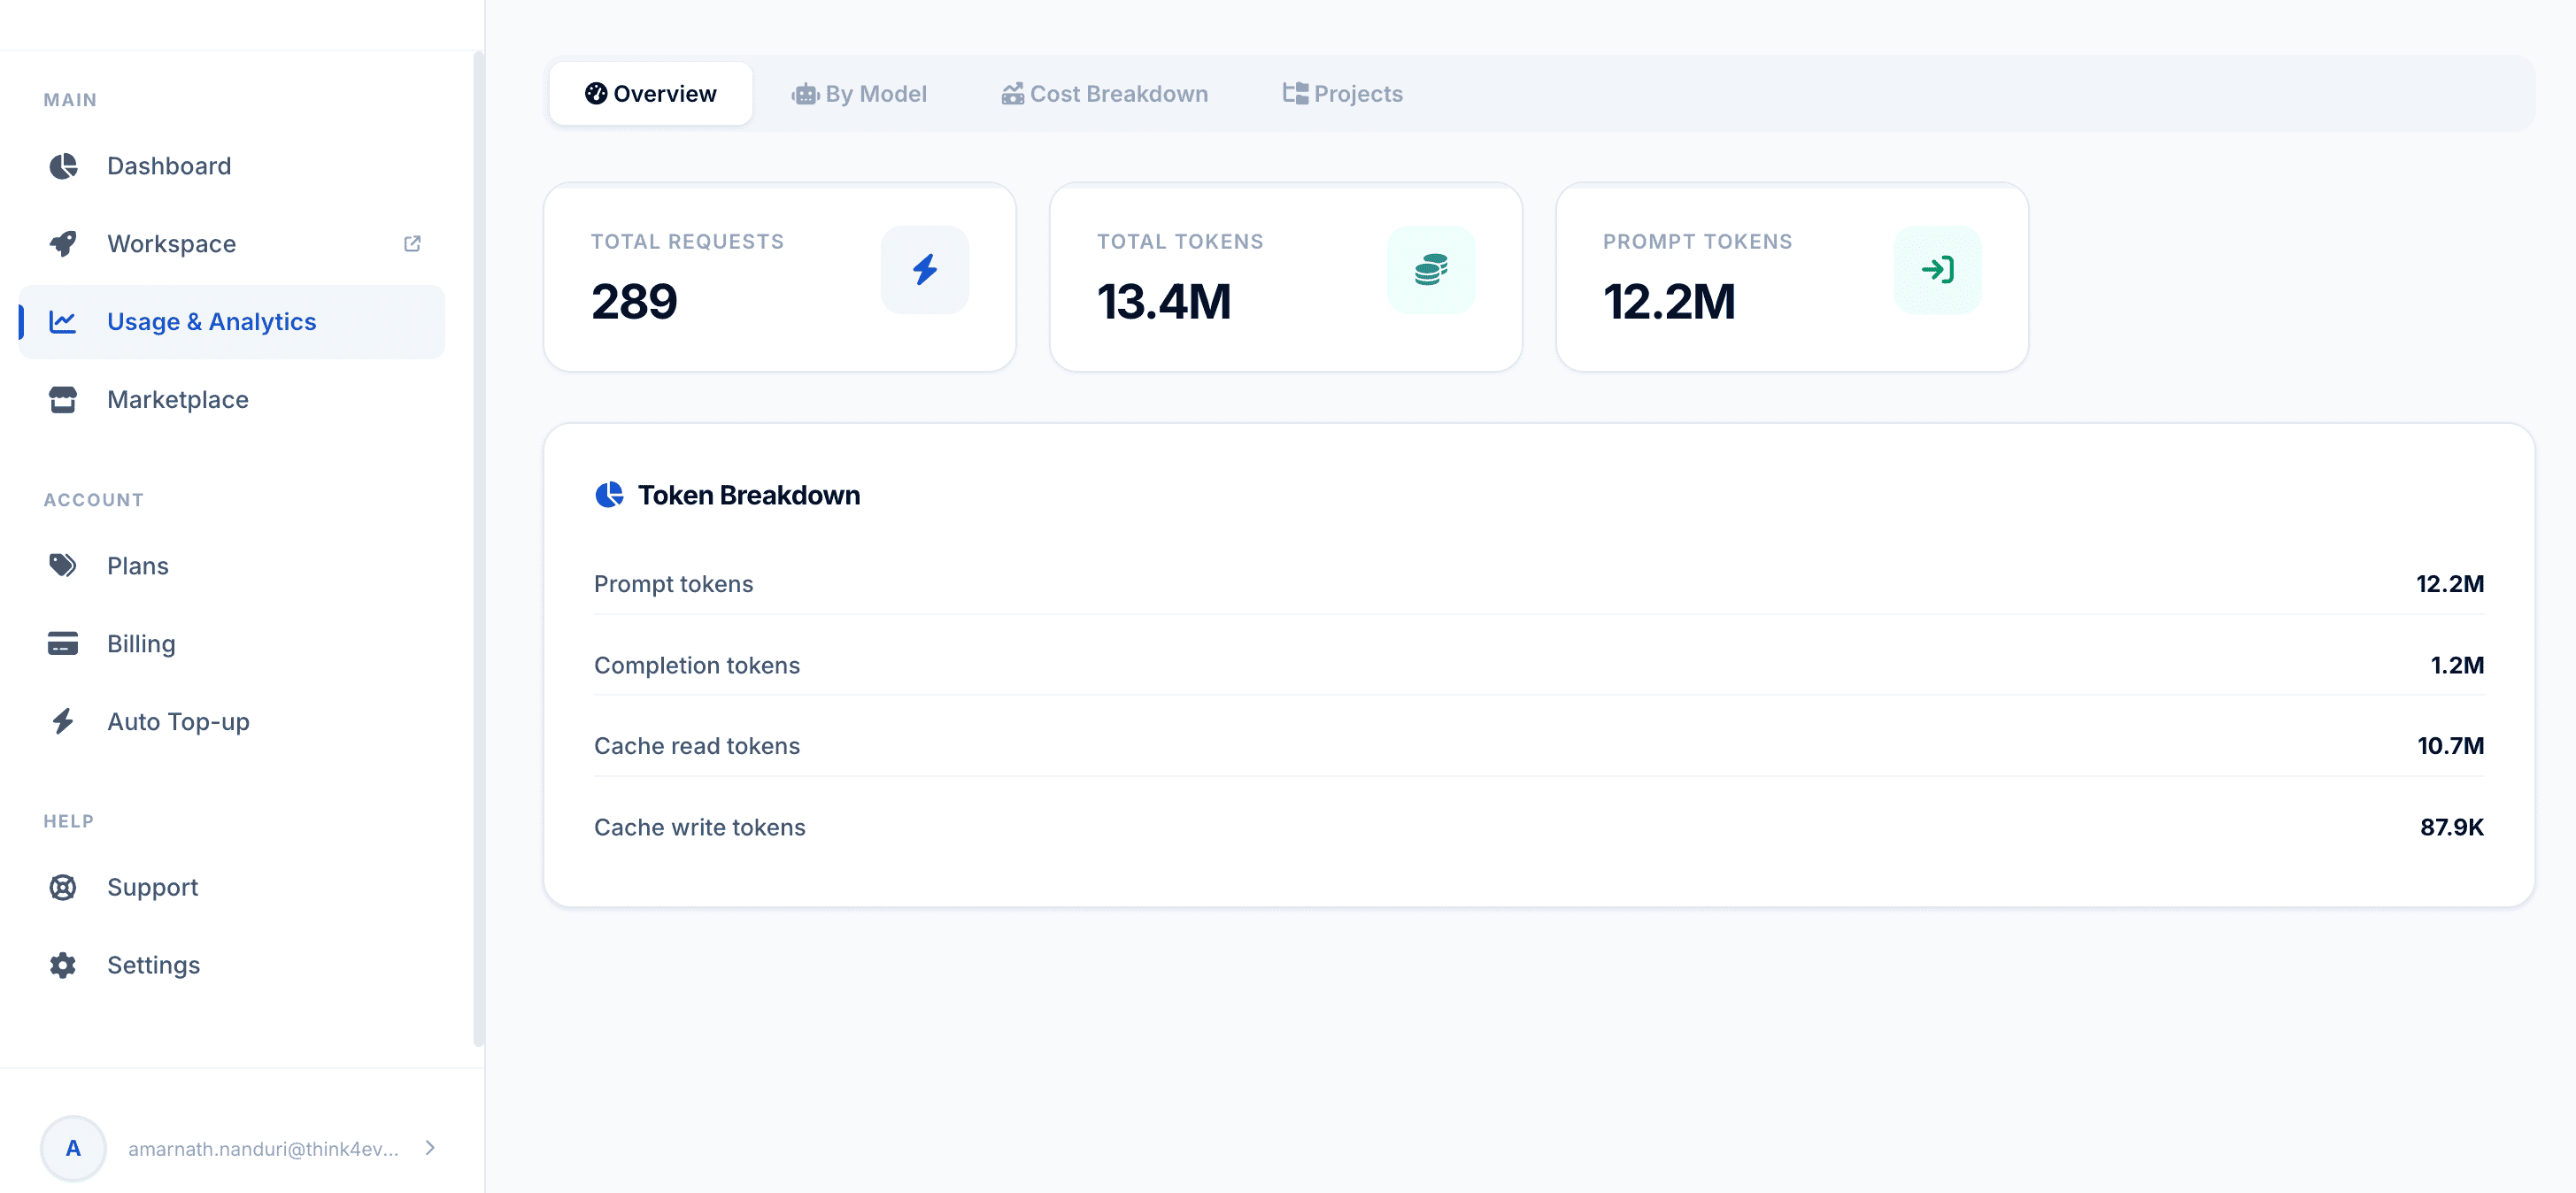Go to Dashboard in sidebar
The image size is (2576, 1193).
[232, 166]
